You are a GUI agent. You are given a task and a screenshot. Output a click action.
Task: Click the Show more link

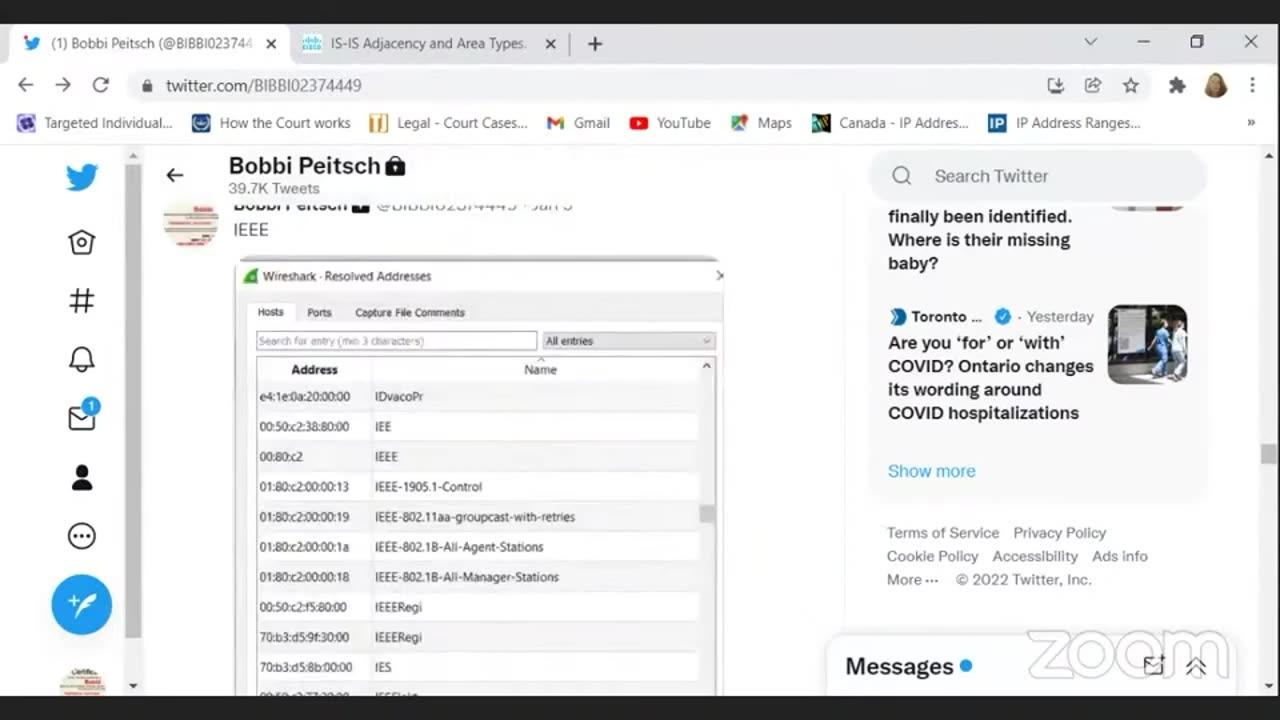coord(931,471)
